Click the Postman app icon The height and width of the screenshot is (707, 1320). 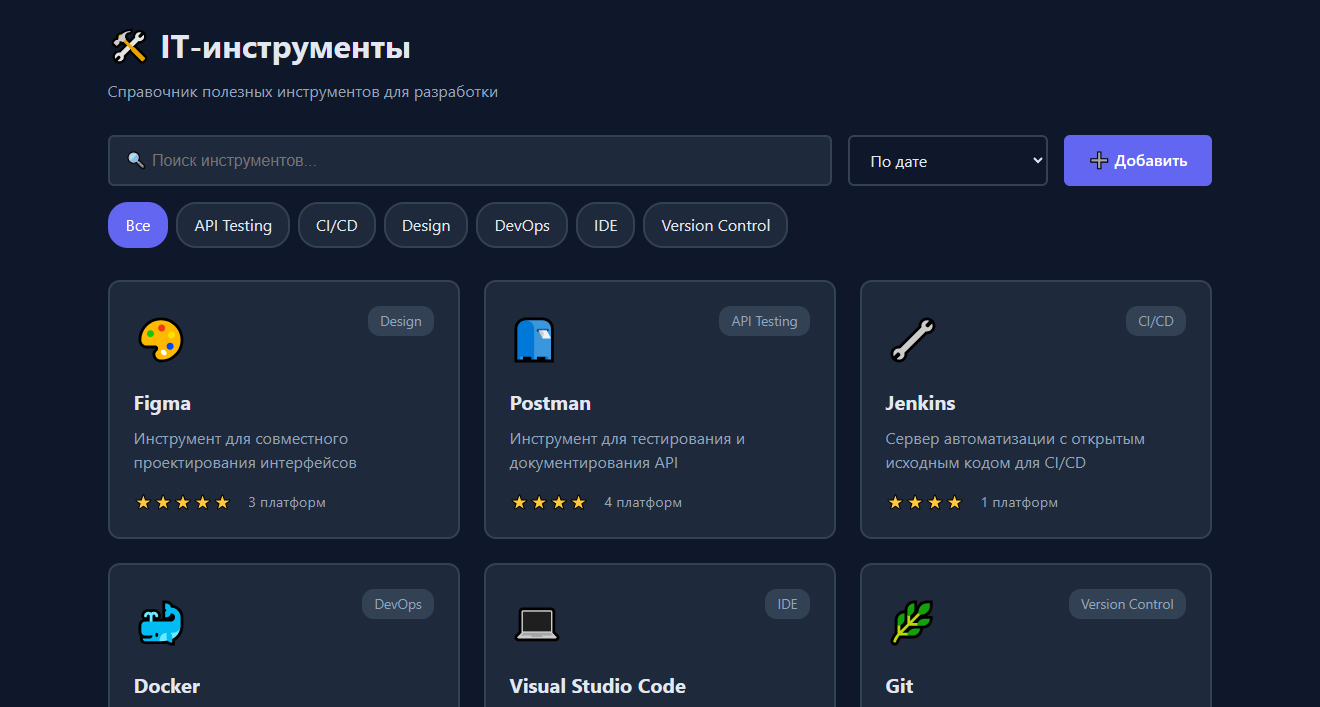(534, 340)
